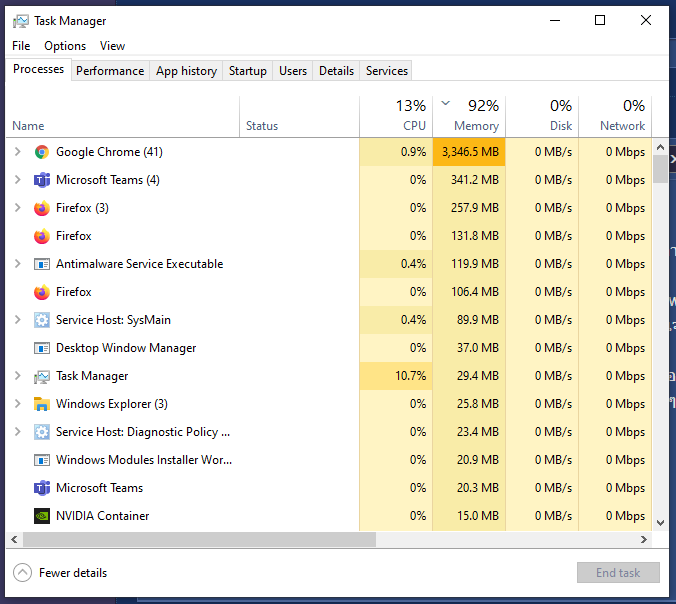Switch to the Services tab
This screenshot has height=604, width=676.
[387, 71]
